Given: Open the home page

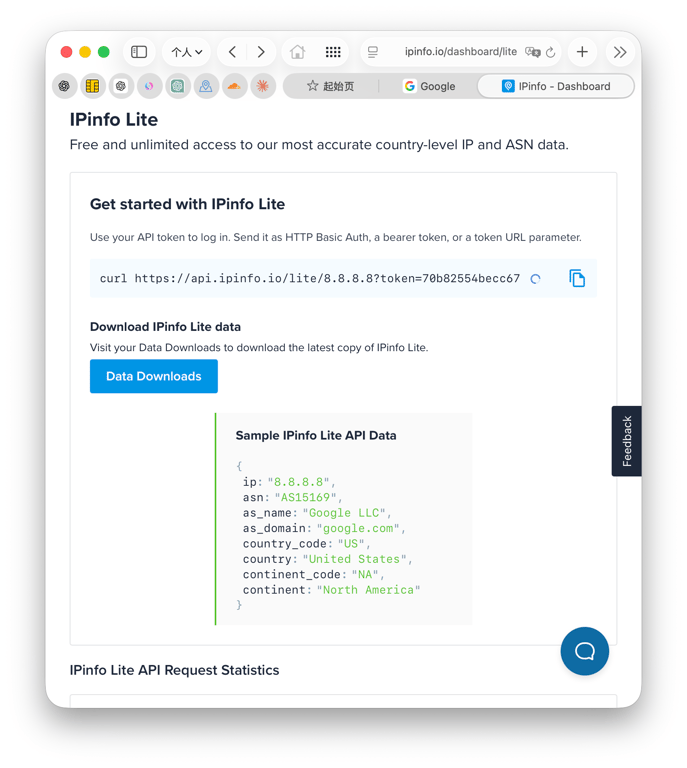Looking at the screenshot, I should [x=297, y=52].
